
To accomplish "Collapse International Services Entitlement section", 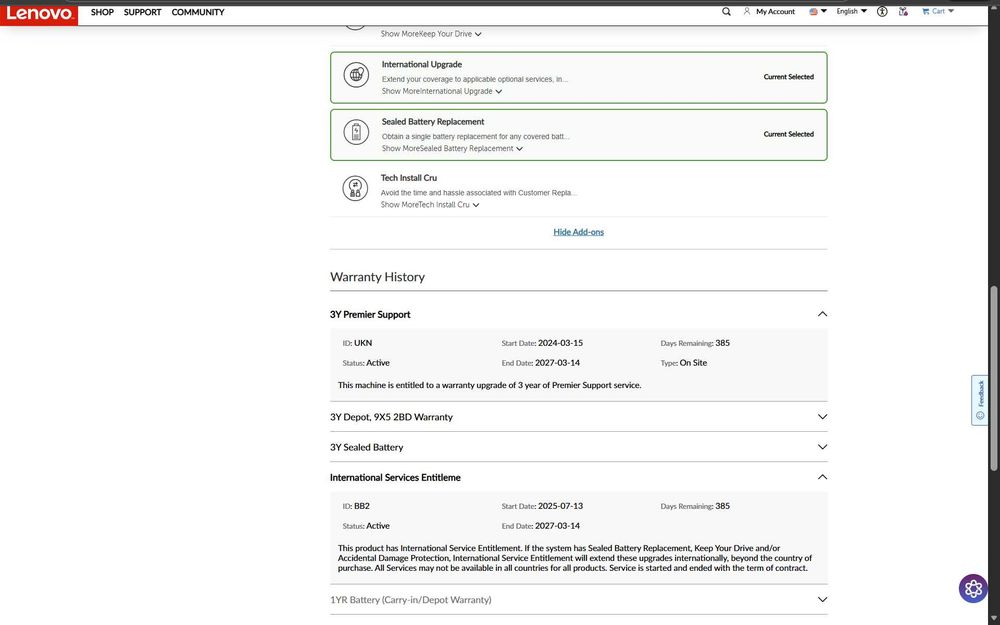I will (x=822, y=477).
